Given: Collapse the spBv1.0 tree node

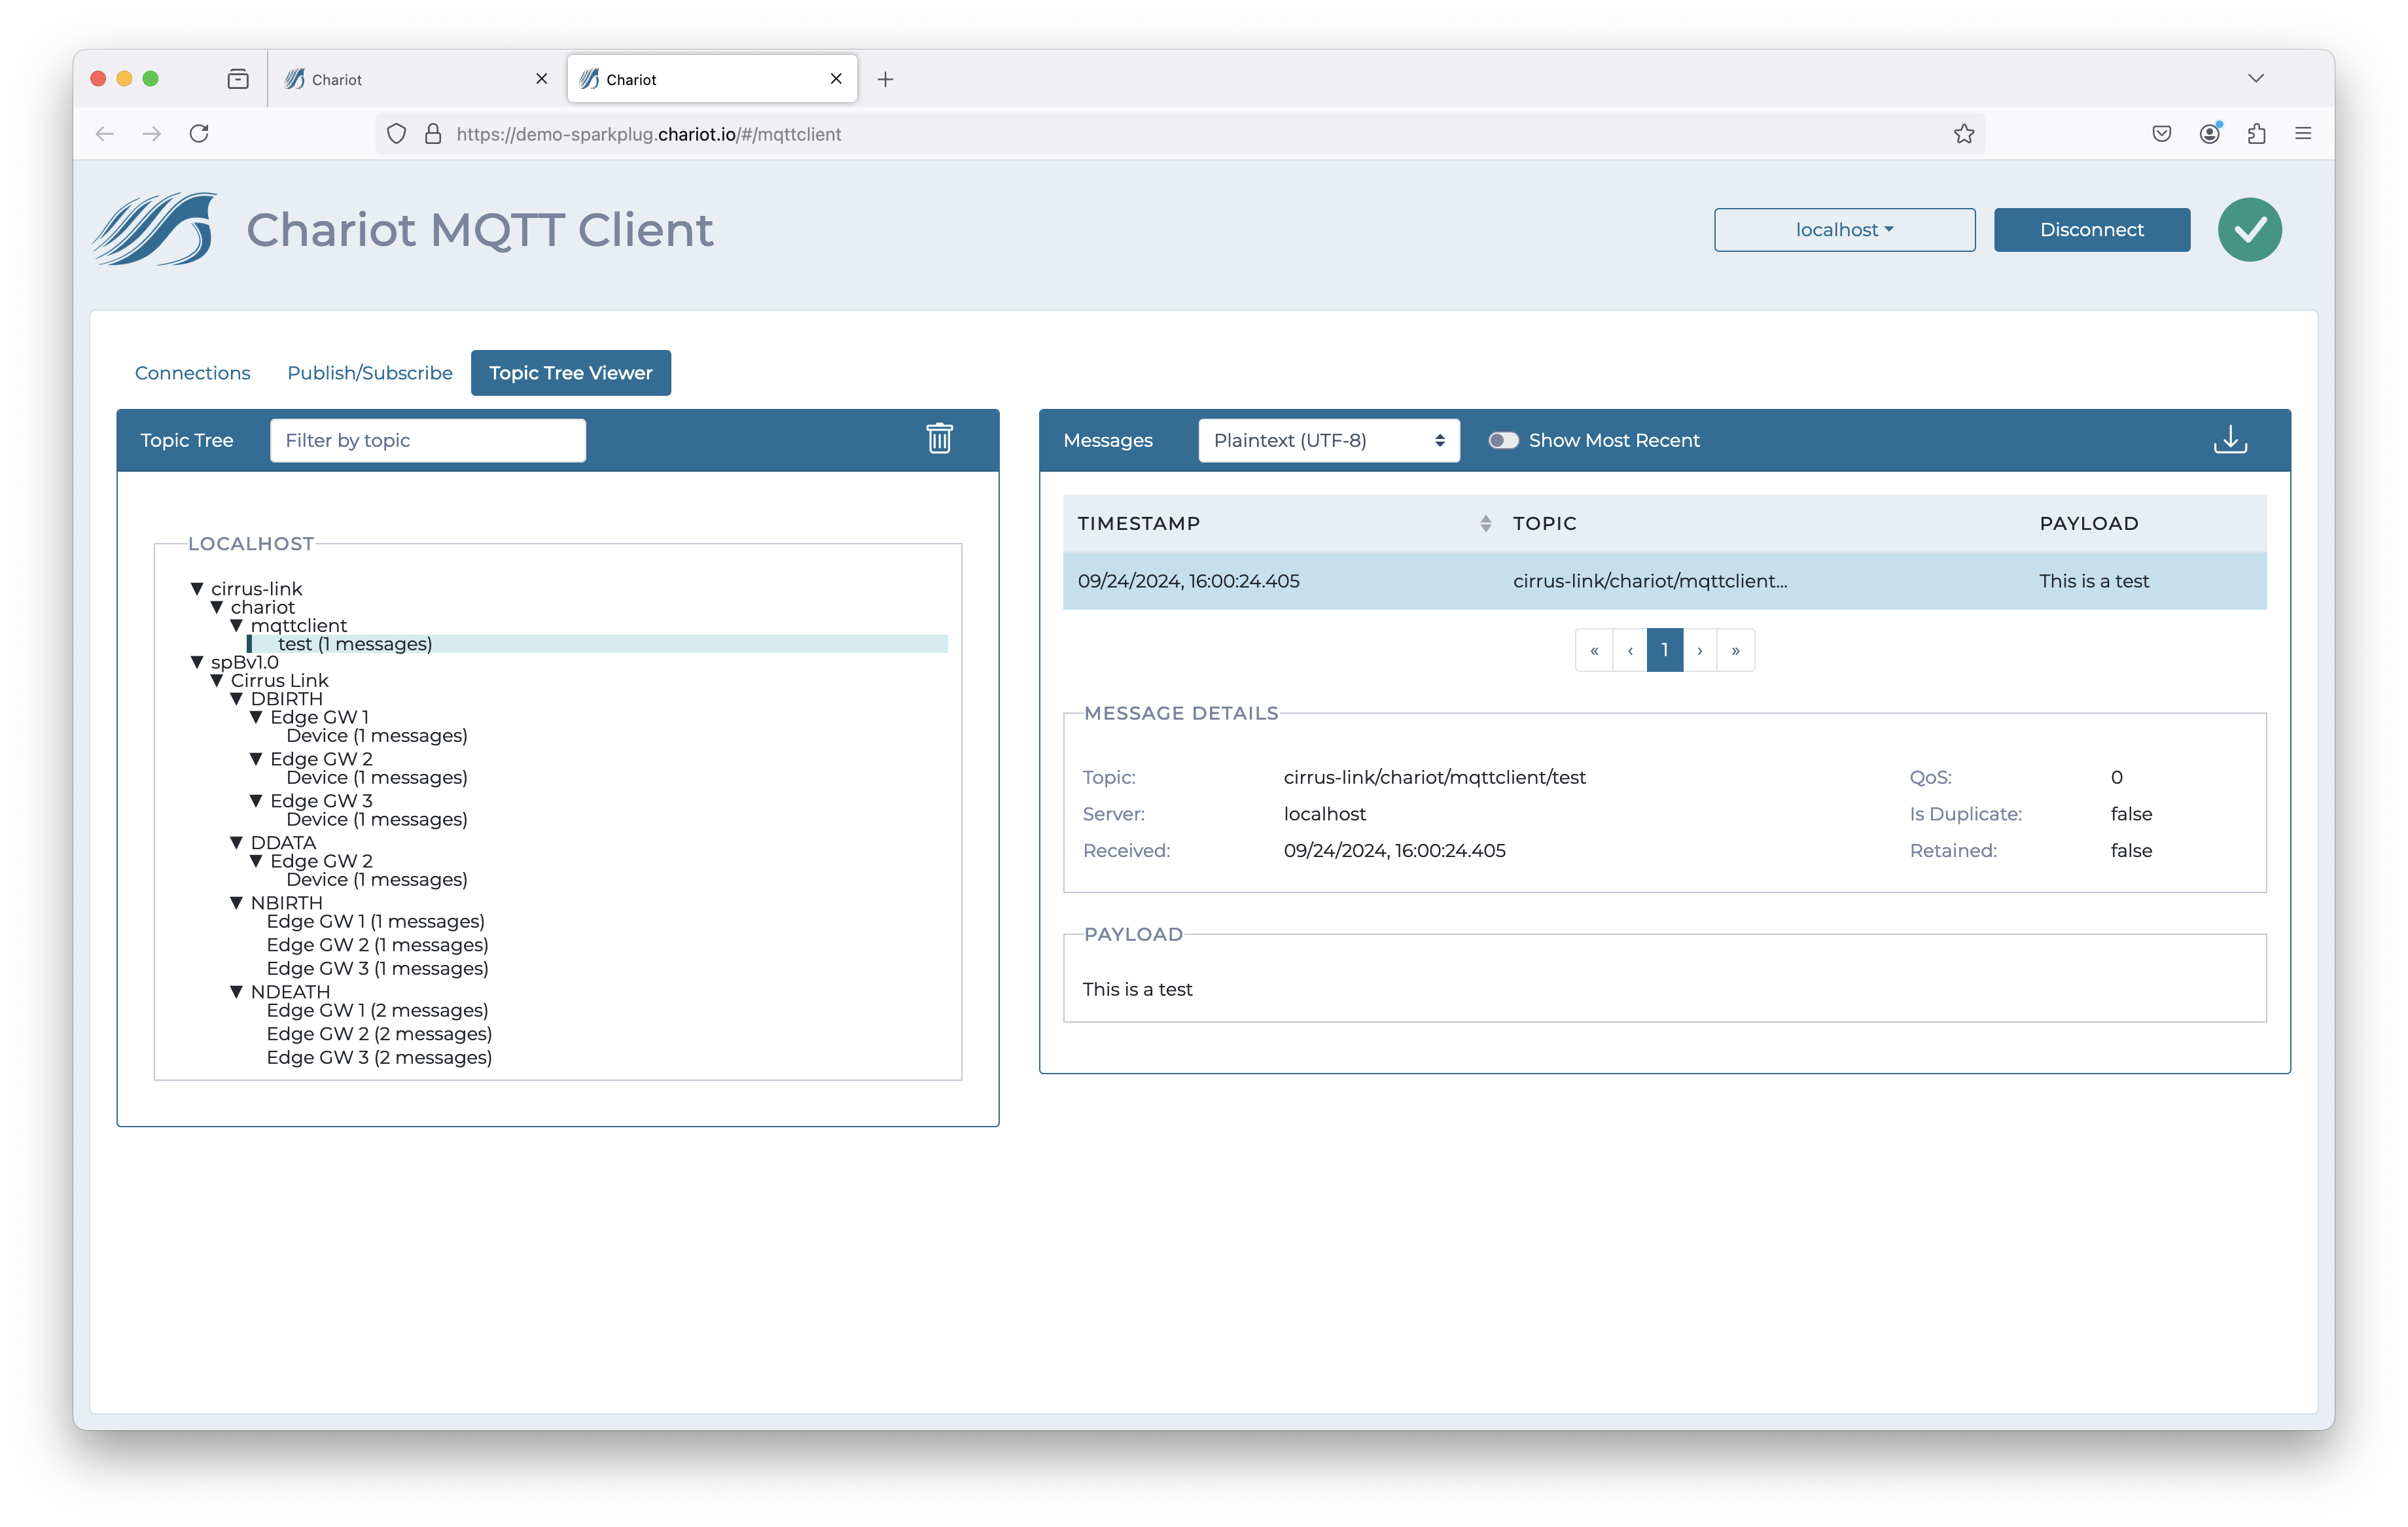Looking at the screenshot, I should [197, 662].
